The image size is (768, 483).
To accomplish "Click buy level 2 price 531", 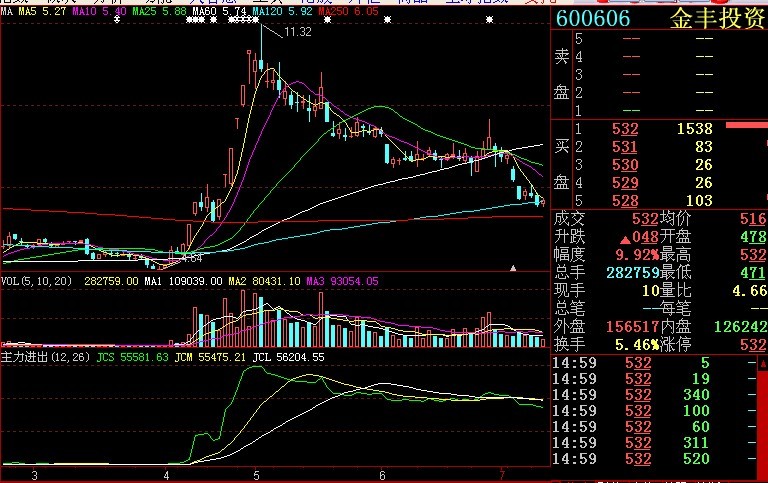I will pos(625,147).
